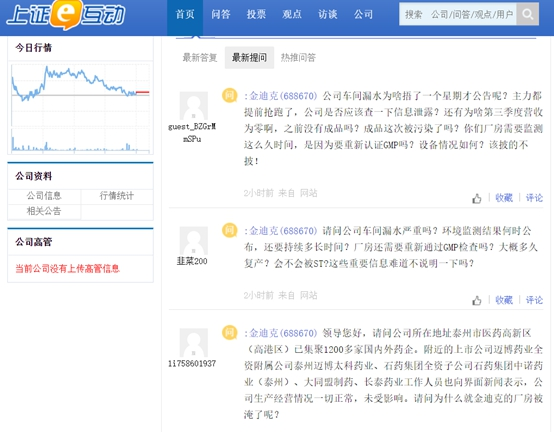
Task: Switch to the 最新答复 tab
Action: point(200,58)
